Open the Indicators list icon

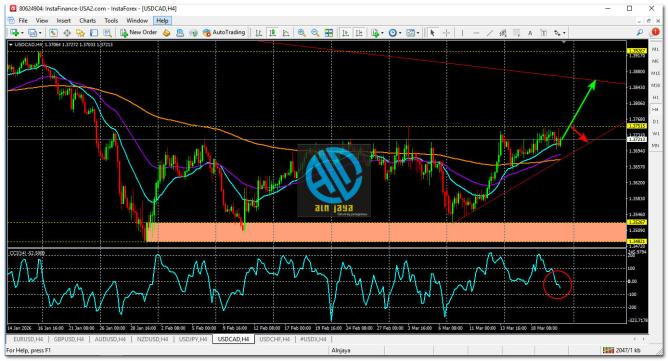375,33
